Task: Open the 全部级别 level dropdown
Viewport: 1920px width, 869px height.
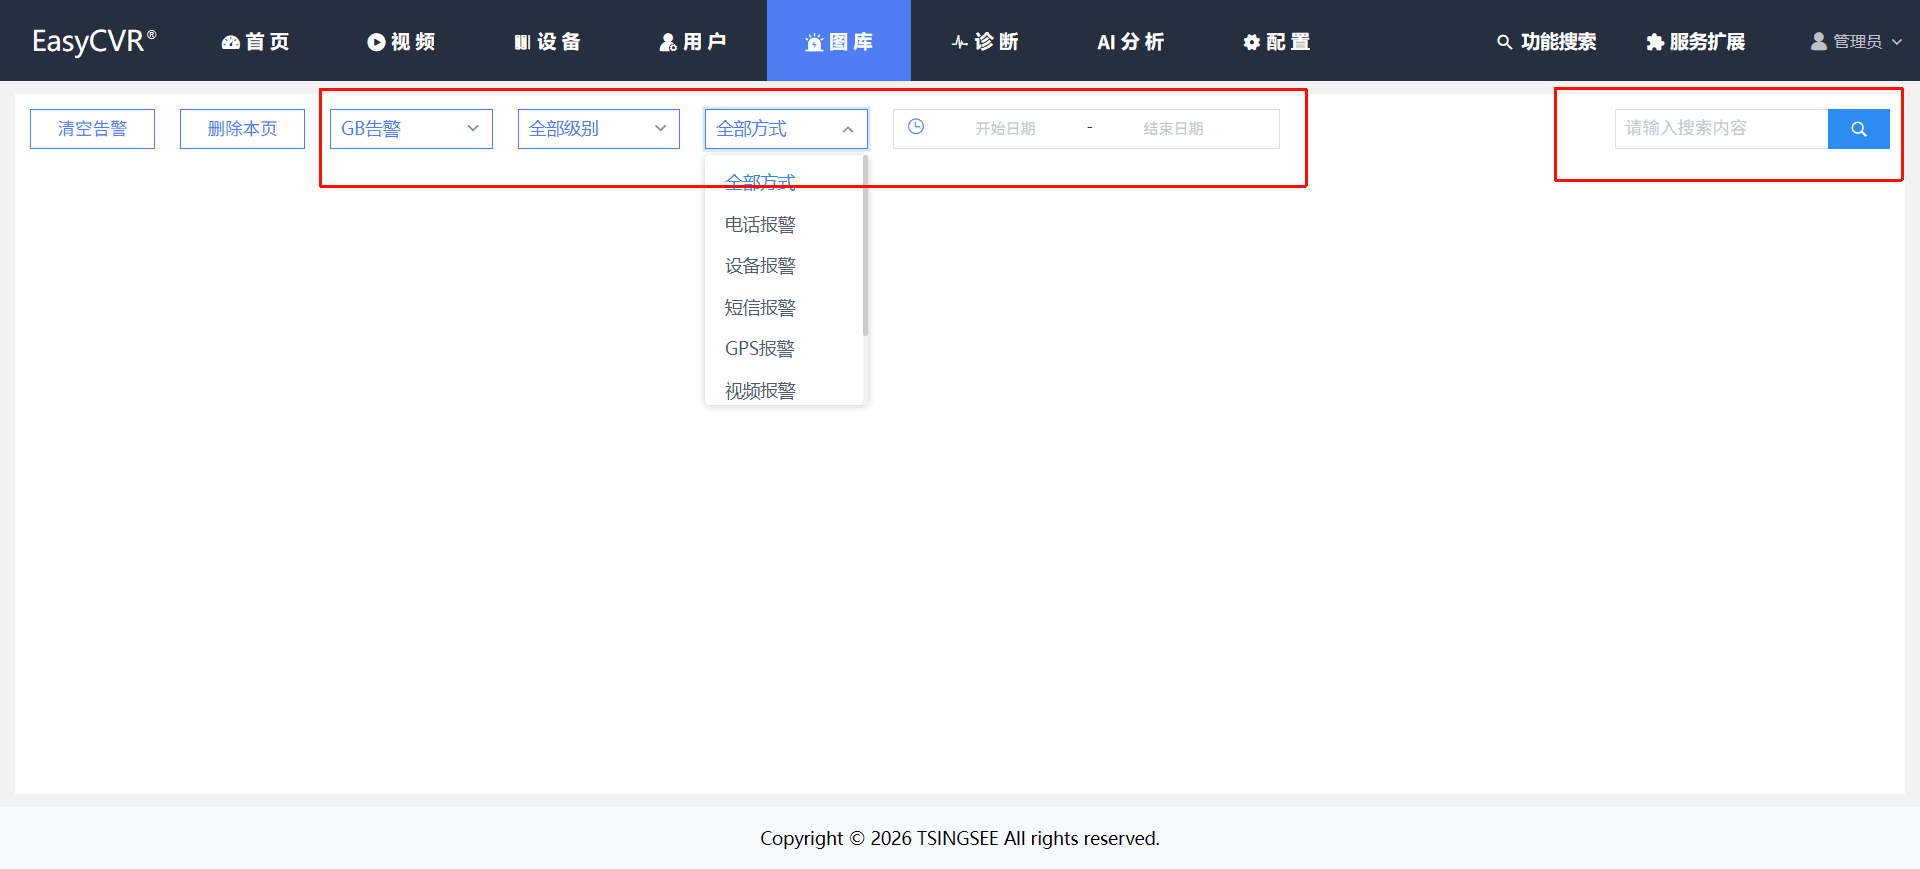Action: [x=599, y=129]
